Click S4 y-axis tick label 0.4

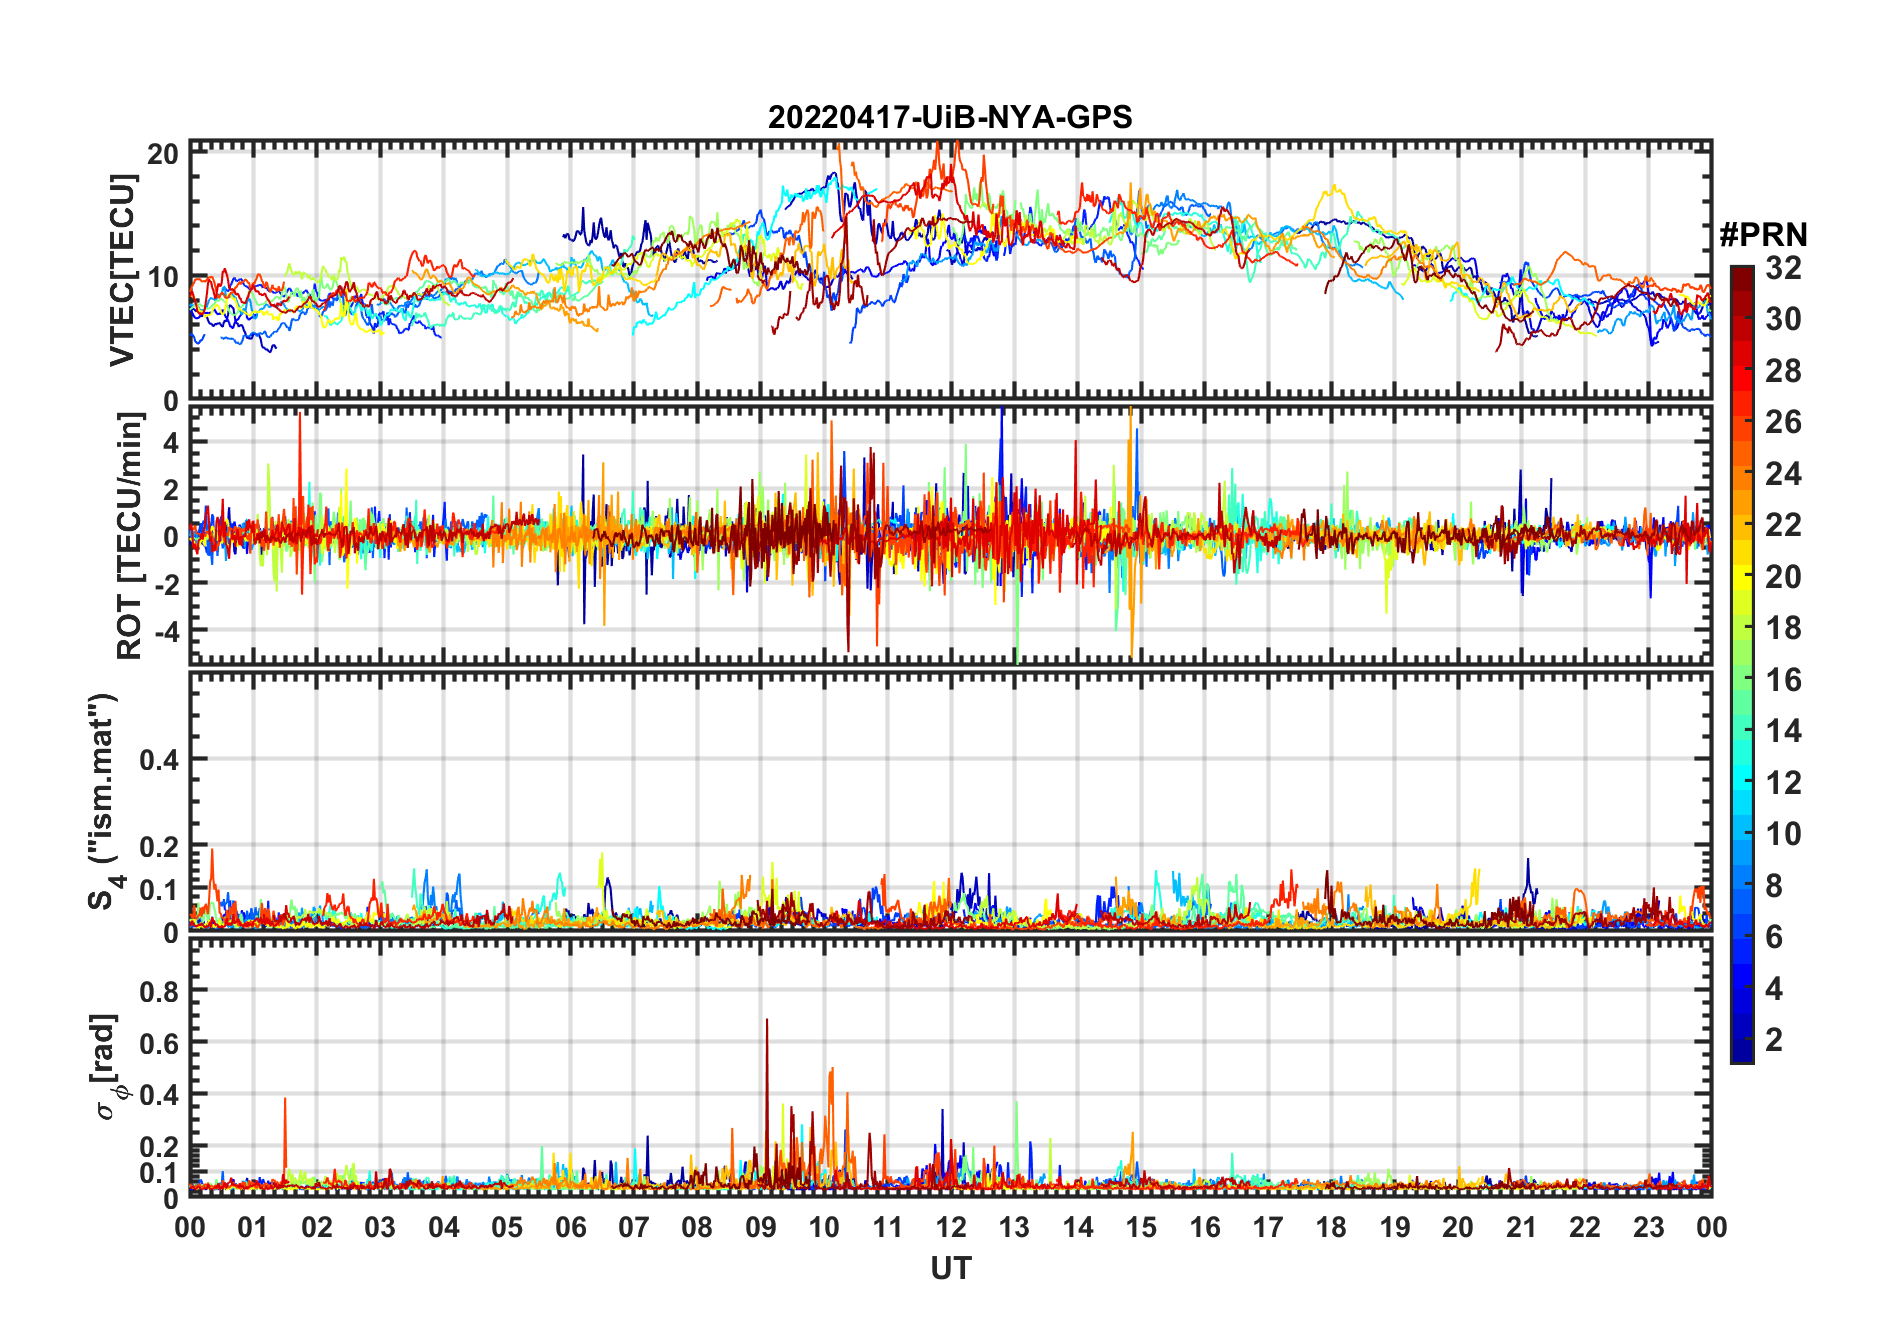coord(160,760)
